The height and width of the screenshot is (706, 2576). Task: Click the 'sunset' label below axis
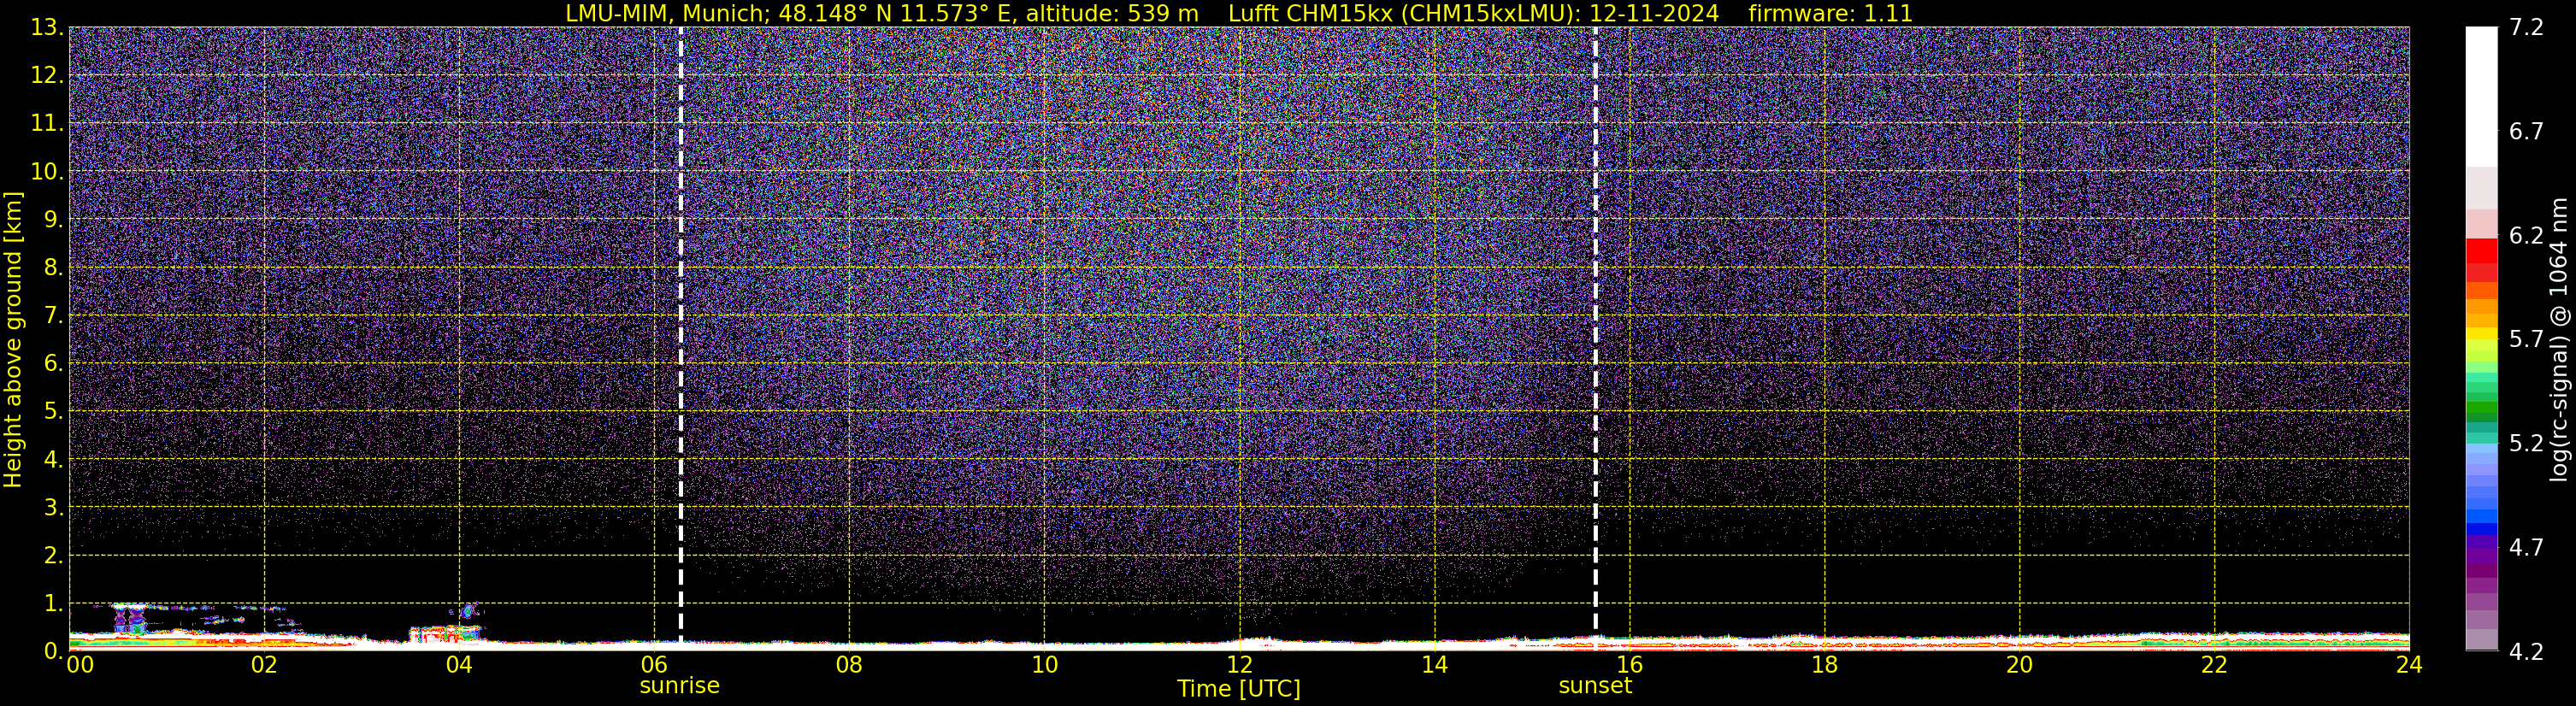pos(1595,686)
